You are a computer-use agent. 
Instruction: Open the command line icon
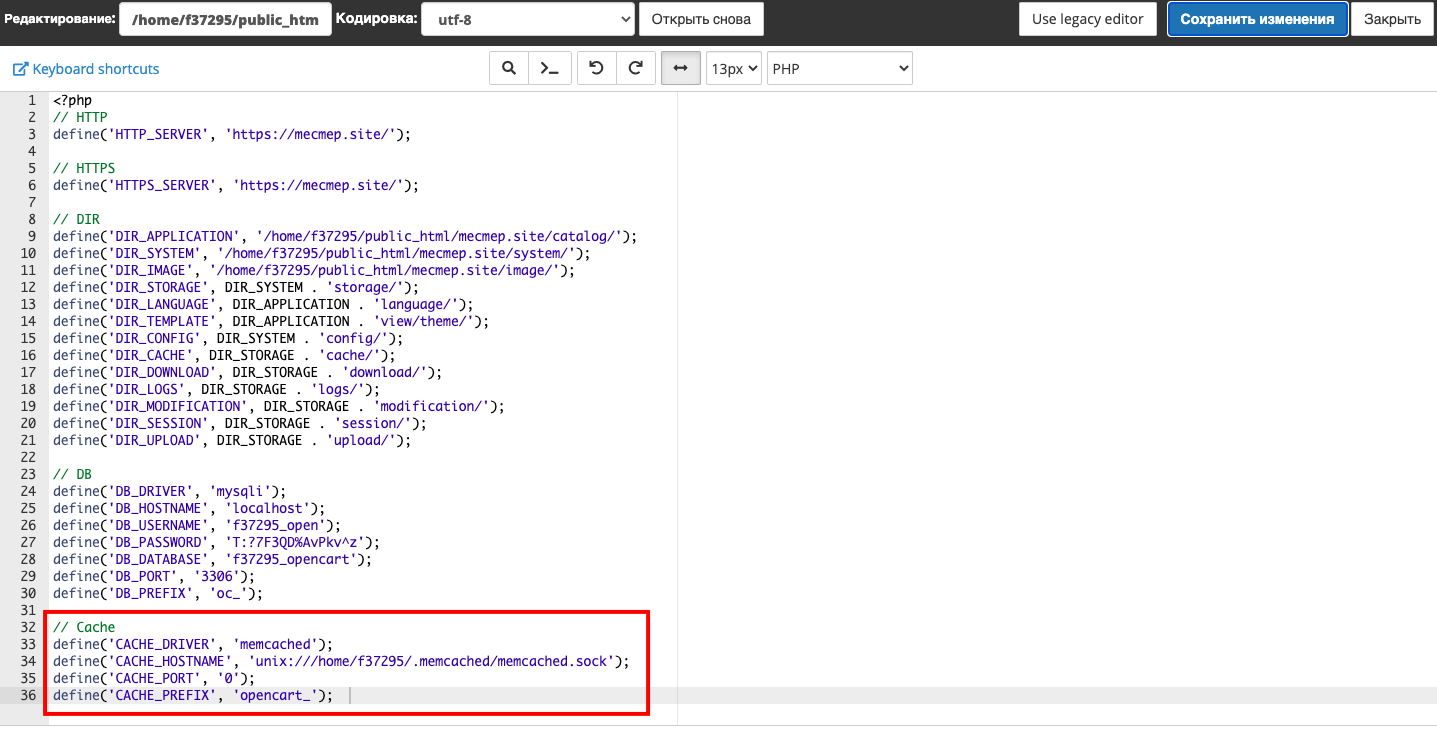549,69
